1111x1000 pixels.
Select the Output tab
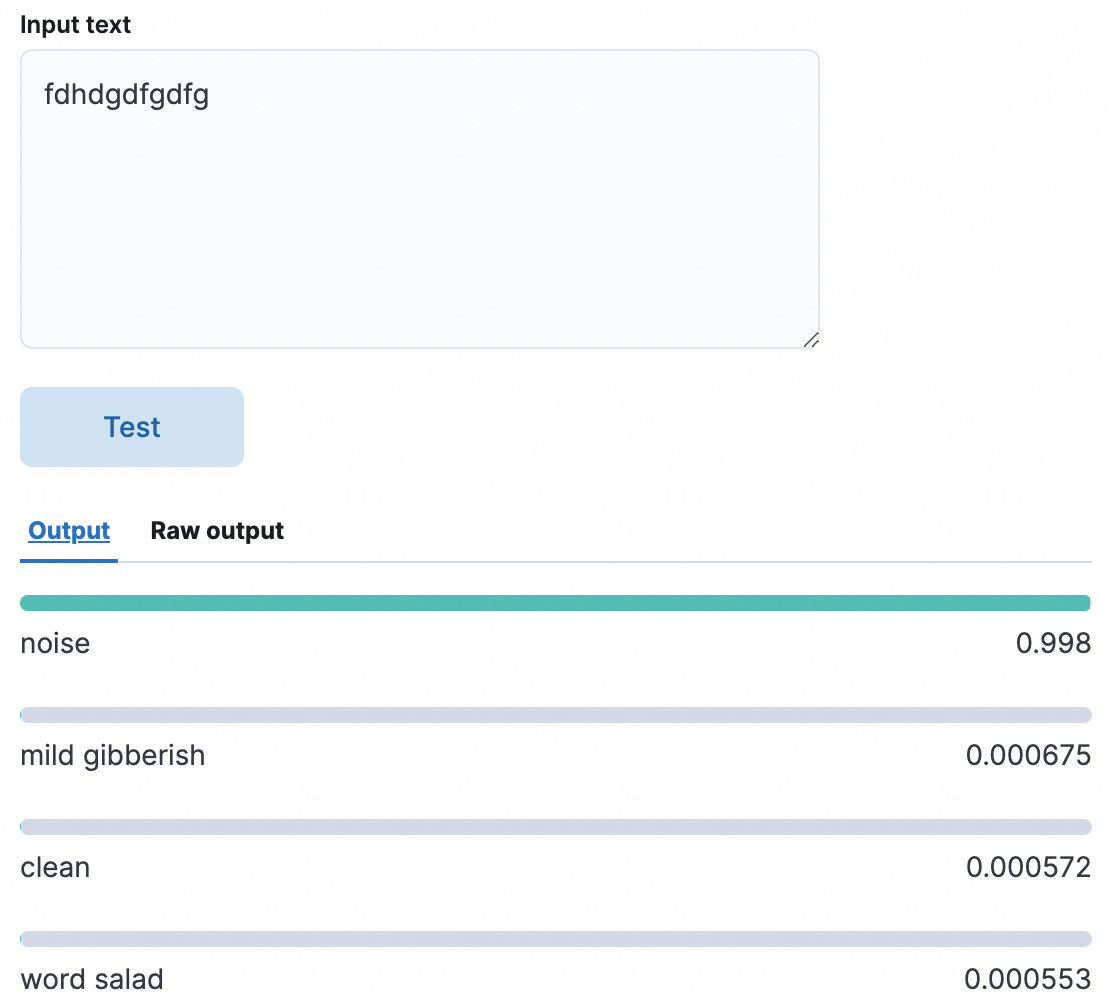[69, 531]
